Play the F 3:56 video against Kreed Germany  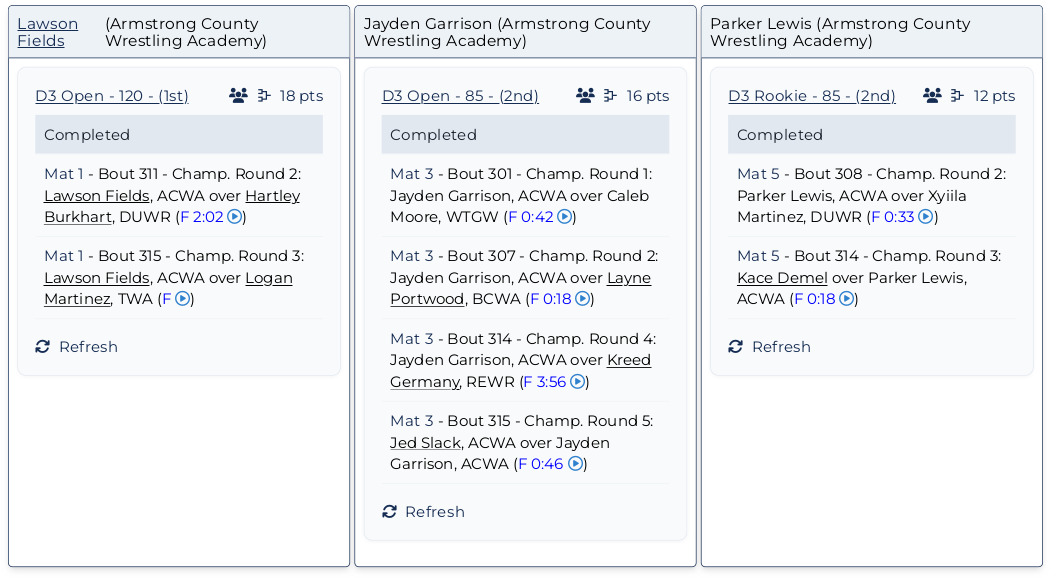577,382
